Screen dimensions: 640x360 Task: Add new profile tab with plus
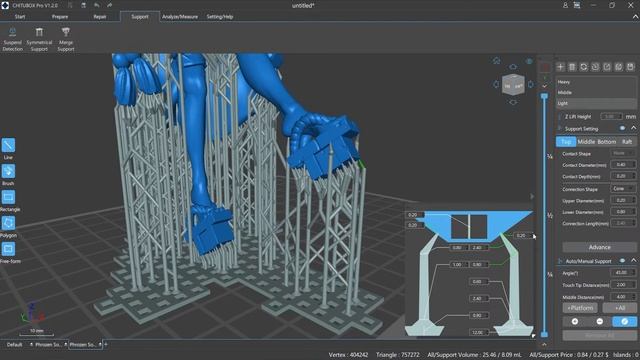(106, 344)
